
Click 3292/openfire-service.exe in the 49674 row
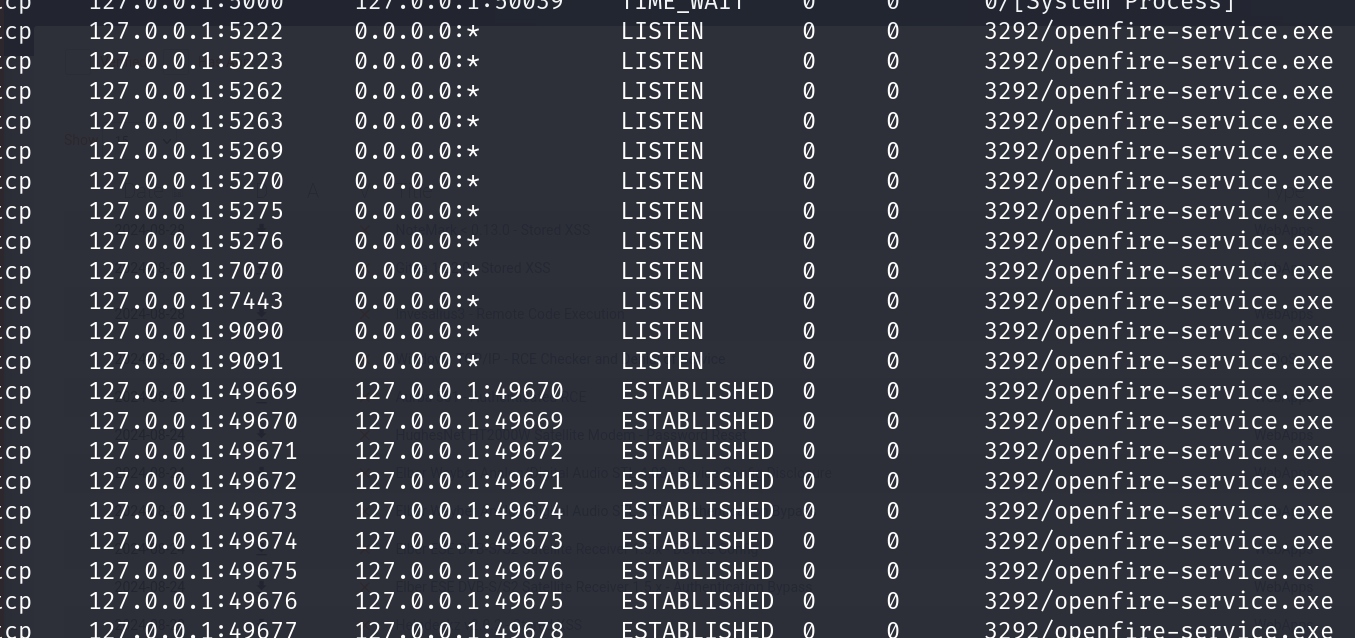tap(1159, 541)
